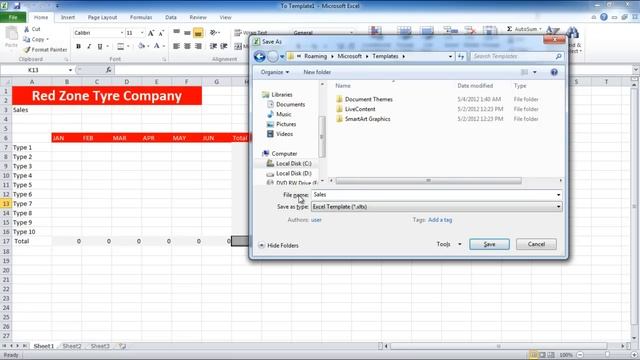
Task: Open the Save as type combo box
Action: tap(436, 207)
